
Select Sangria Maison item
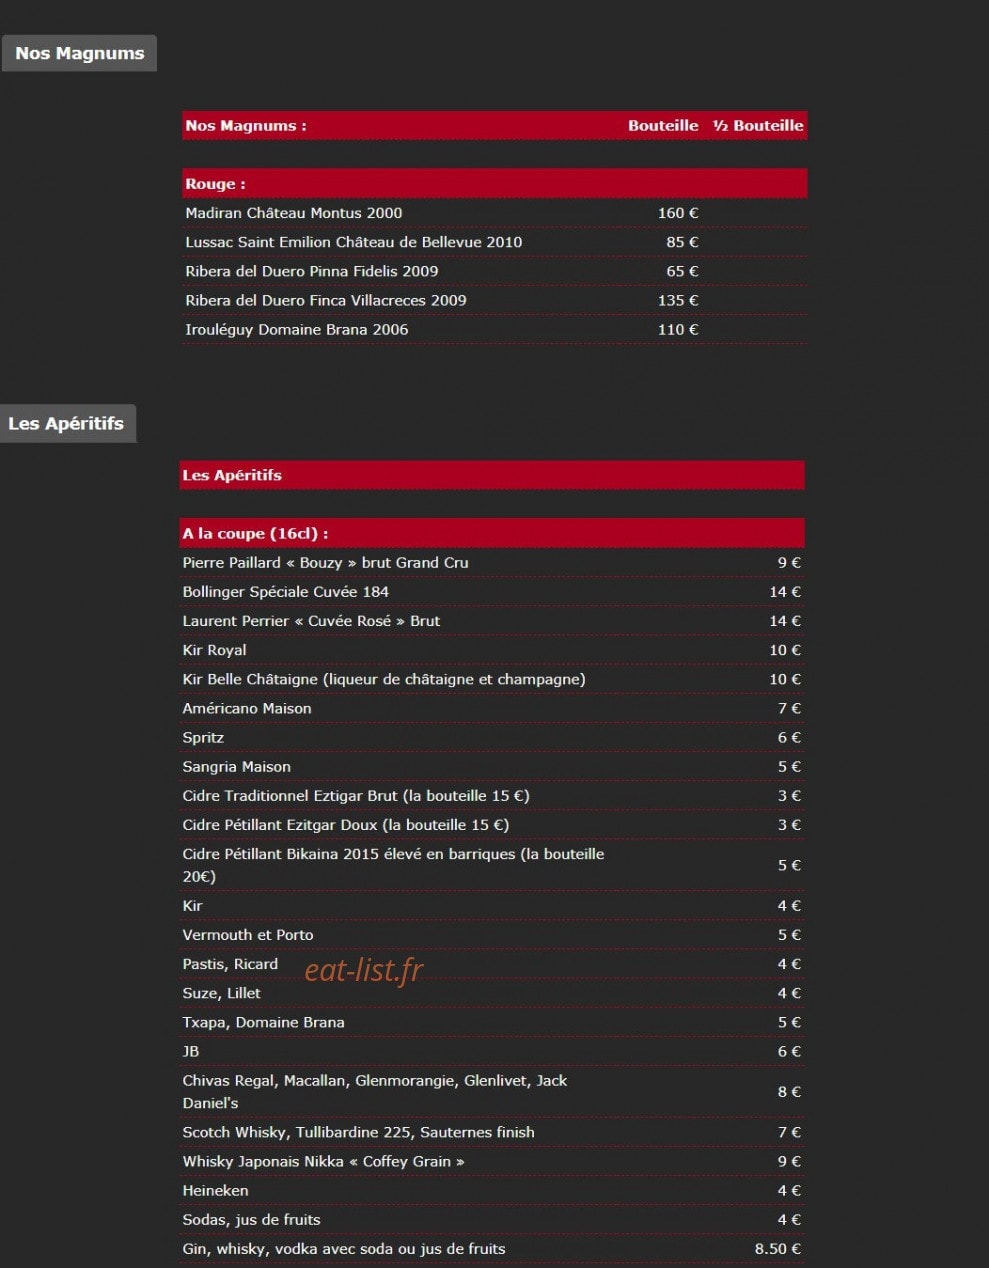pyautogui.click(x=237, y=766)
